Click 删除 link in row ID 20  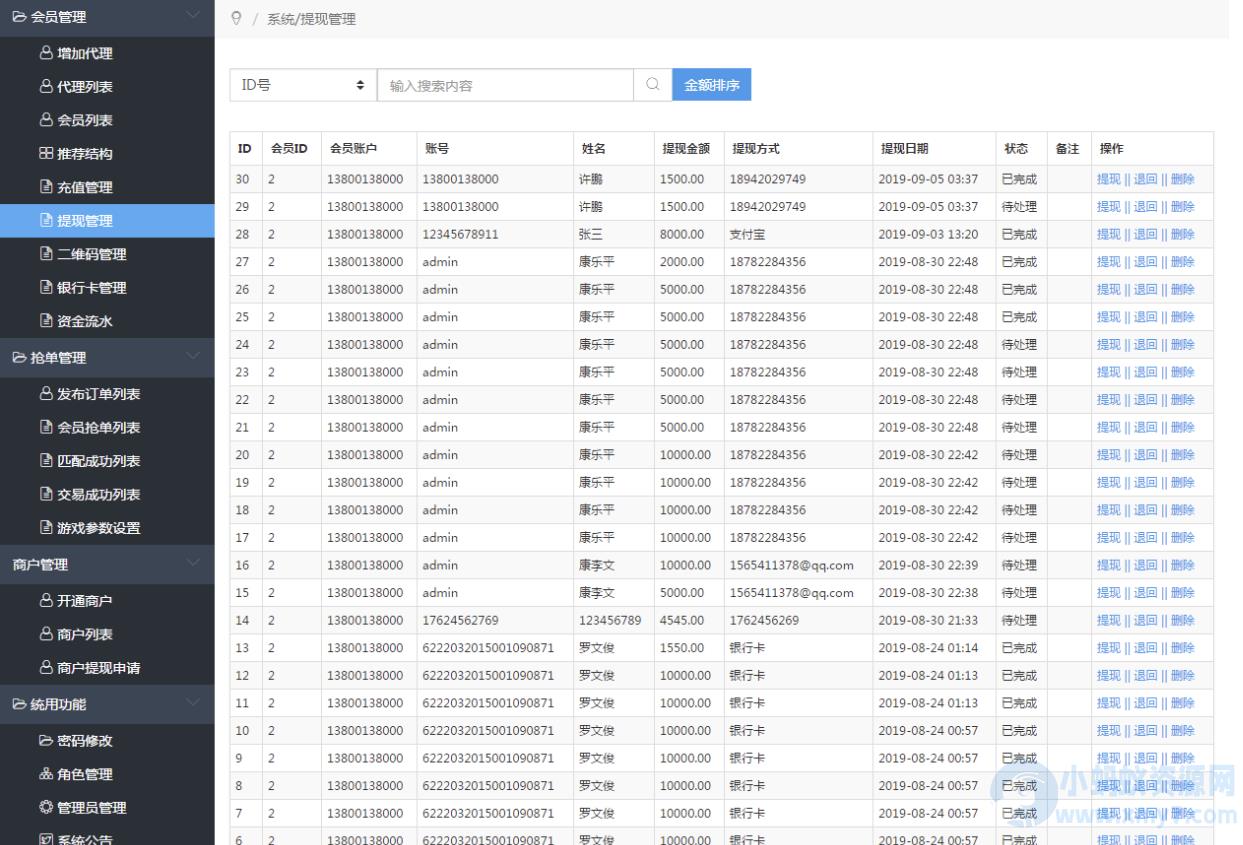(x=1182, y=455)
